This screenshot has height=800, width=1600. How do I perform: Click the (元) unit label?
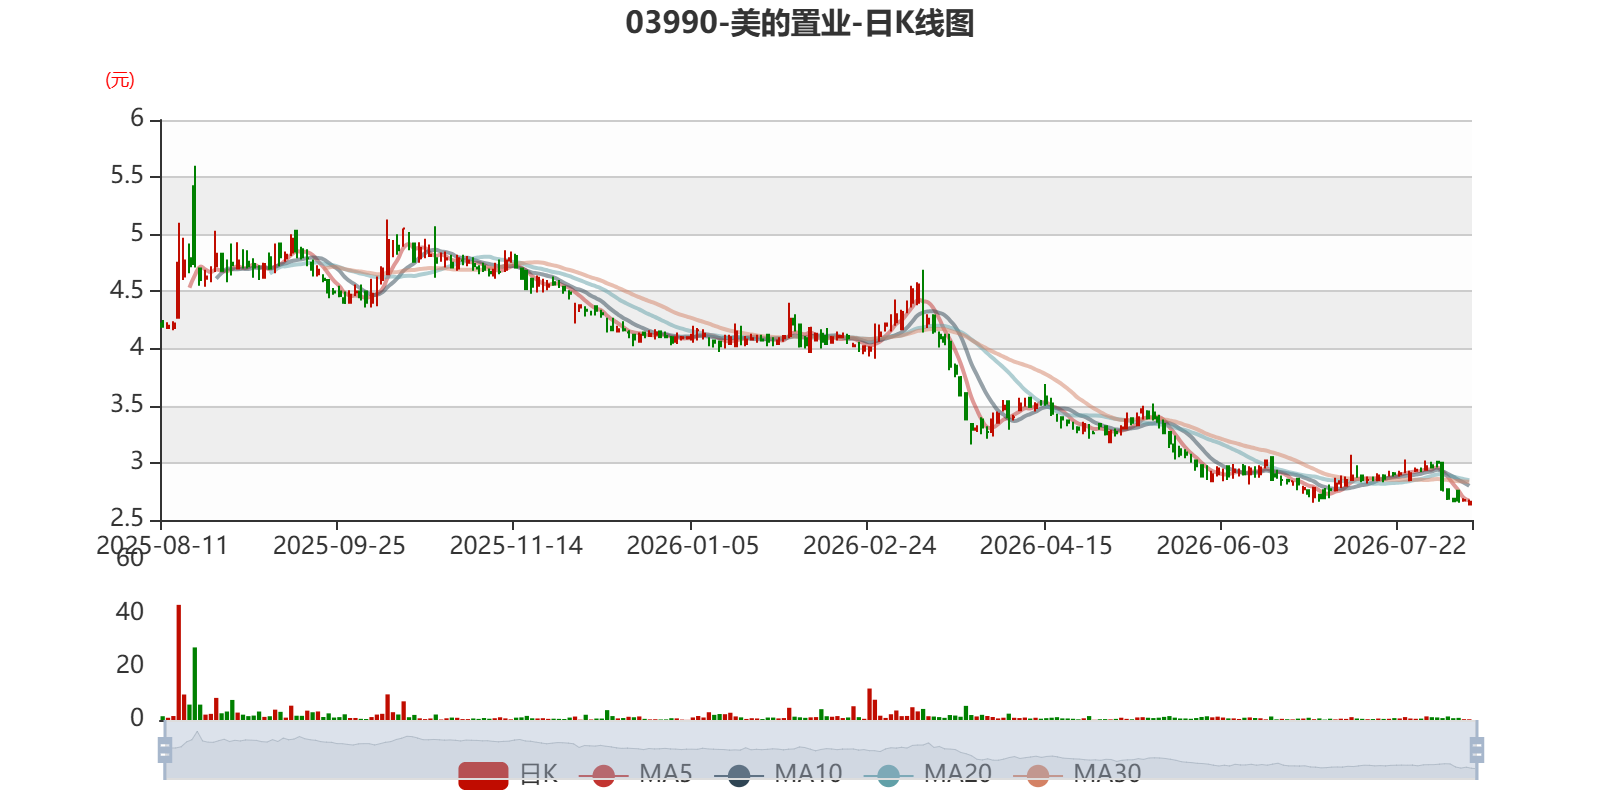[120, 80]
